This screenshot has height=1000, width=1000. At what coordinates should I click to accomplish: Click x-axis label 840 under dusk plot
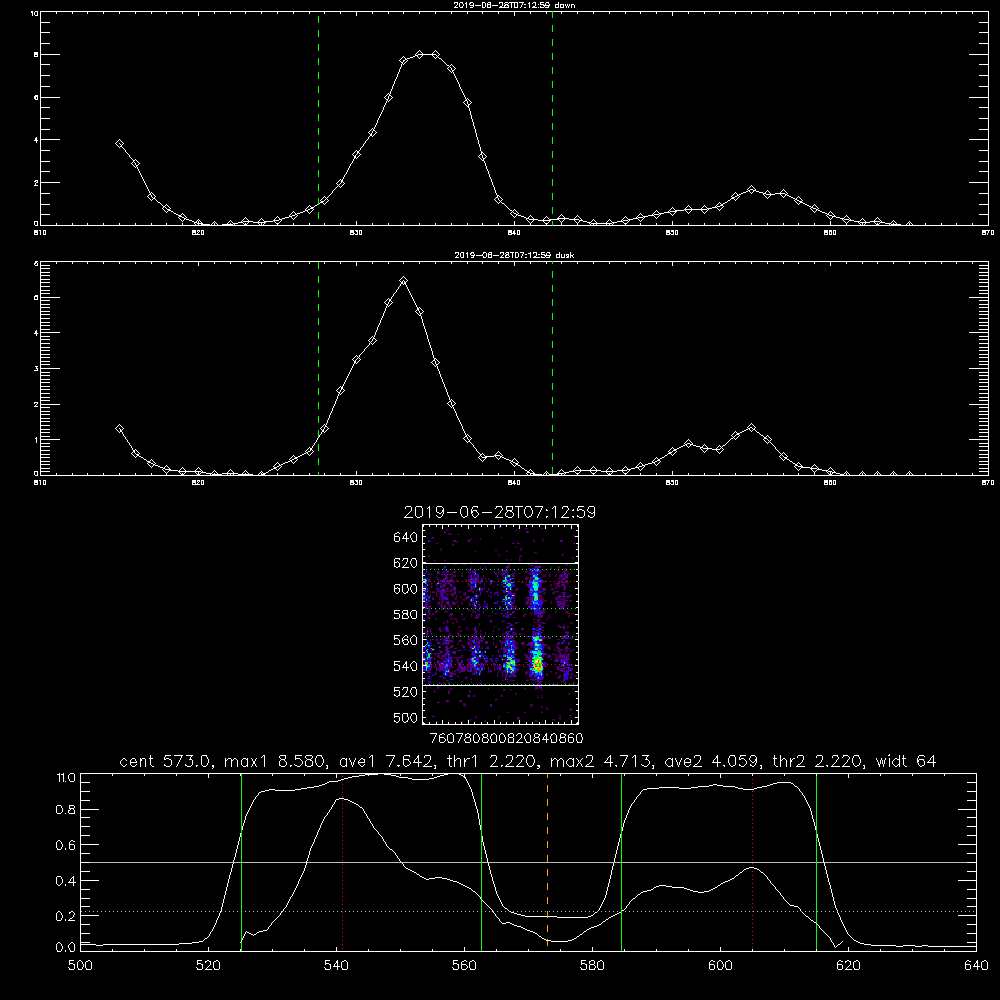click(514, 483)
